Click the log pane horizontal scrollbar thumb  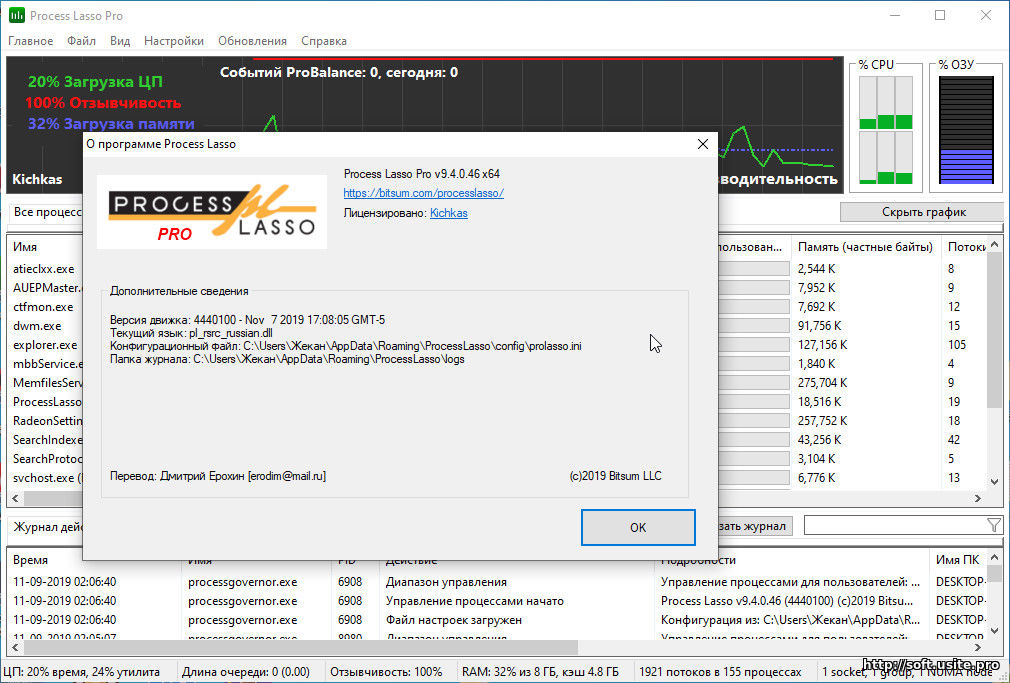pos(301,647)
